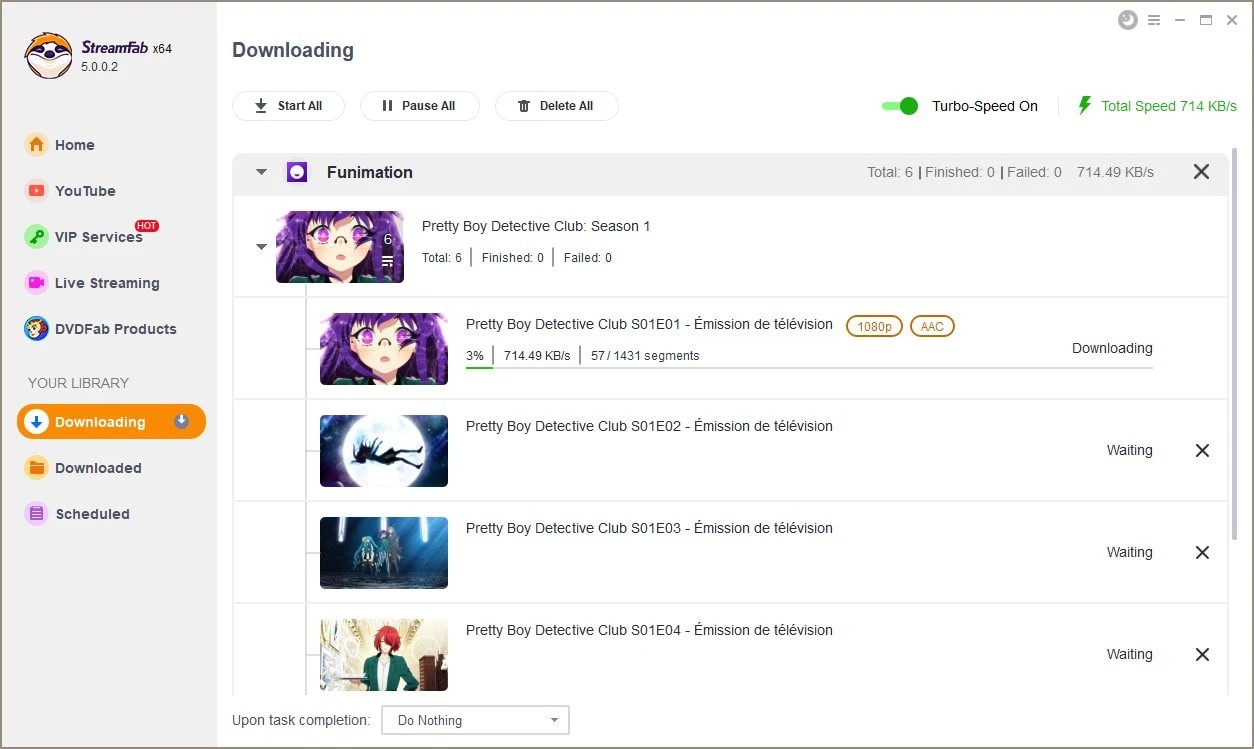Collapse the Season 1 episode list
The width and height of the screenshot is (1254, 749).
(x=261, y=246)
